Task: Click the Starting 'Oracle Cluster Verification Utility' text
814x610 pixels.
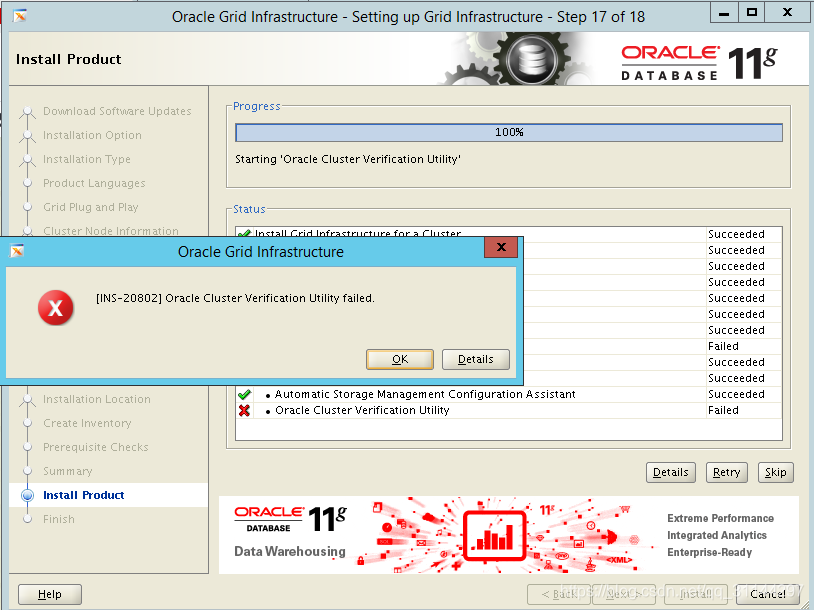Action: point(348,159)
